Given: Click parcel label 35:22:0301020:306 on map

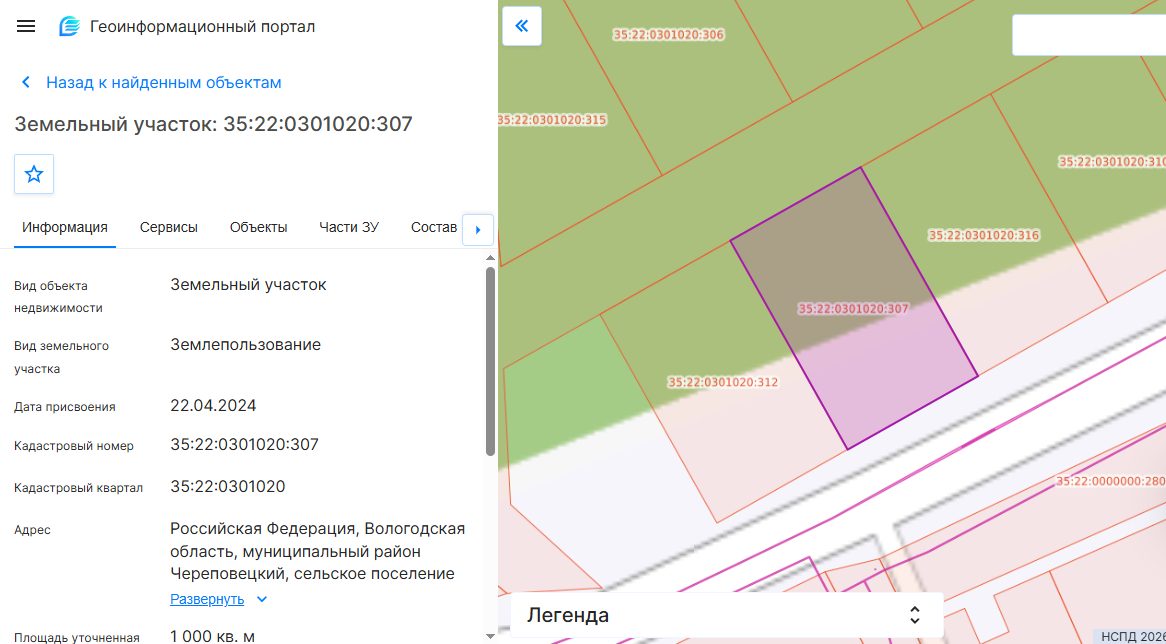Looking at the screenshot, I should [x=669, y=34].
